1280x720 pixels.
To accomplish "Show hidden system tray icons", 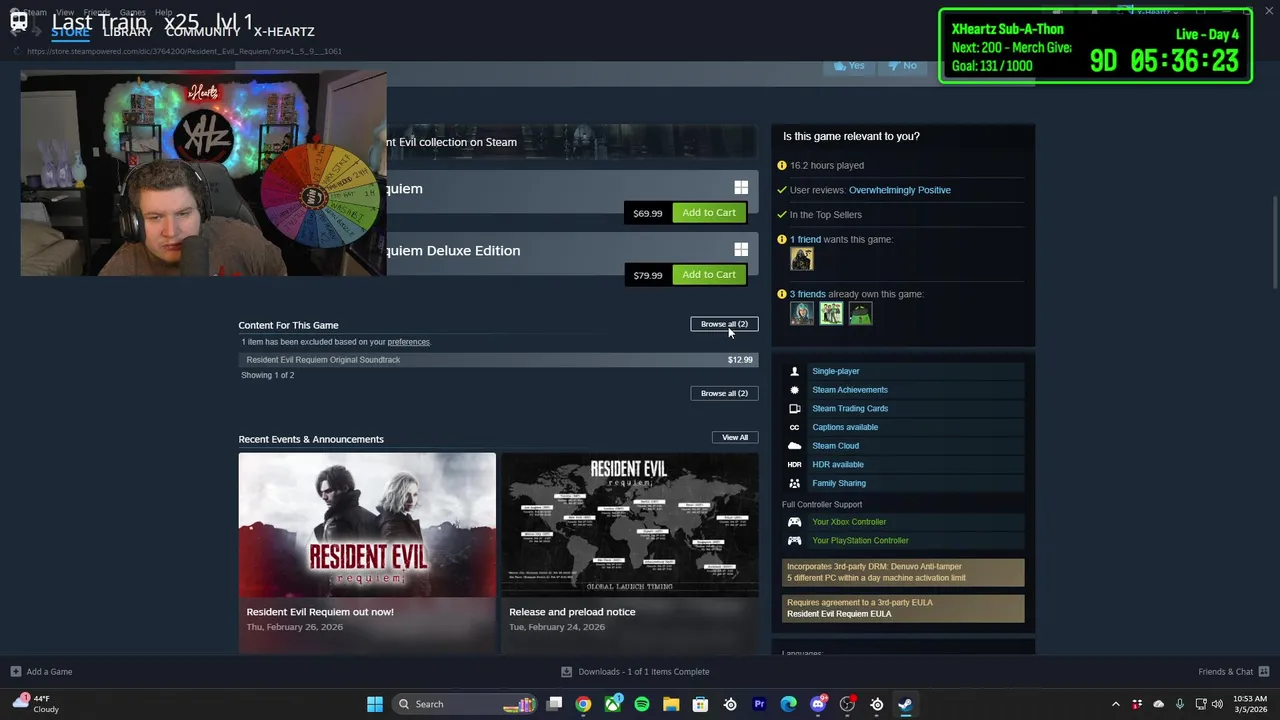I will [x=1116, y=704].
